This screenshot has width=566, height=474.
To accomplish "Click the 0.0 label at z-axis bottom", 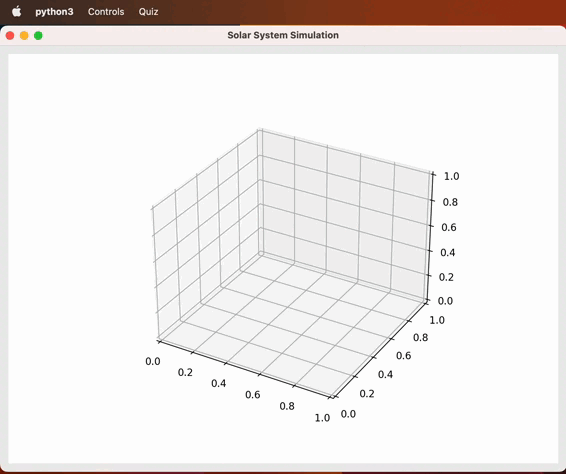I will point(445,301).
